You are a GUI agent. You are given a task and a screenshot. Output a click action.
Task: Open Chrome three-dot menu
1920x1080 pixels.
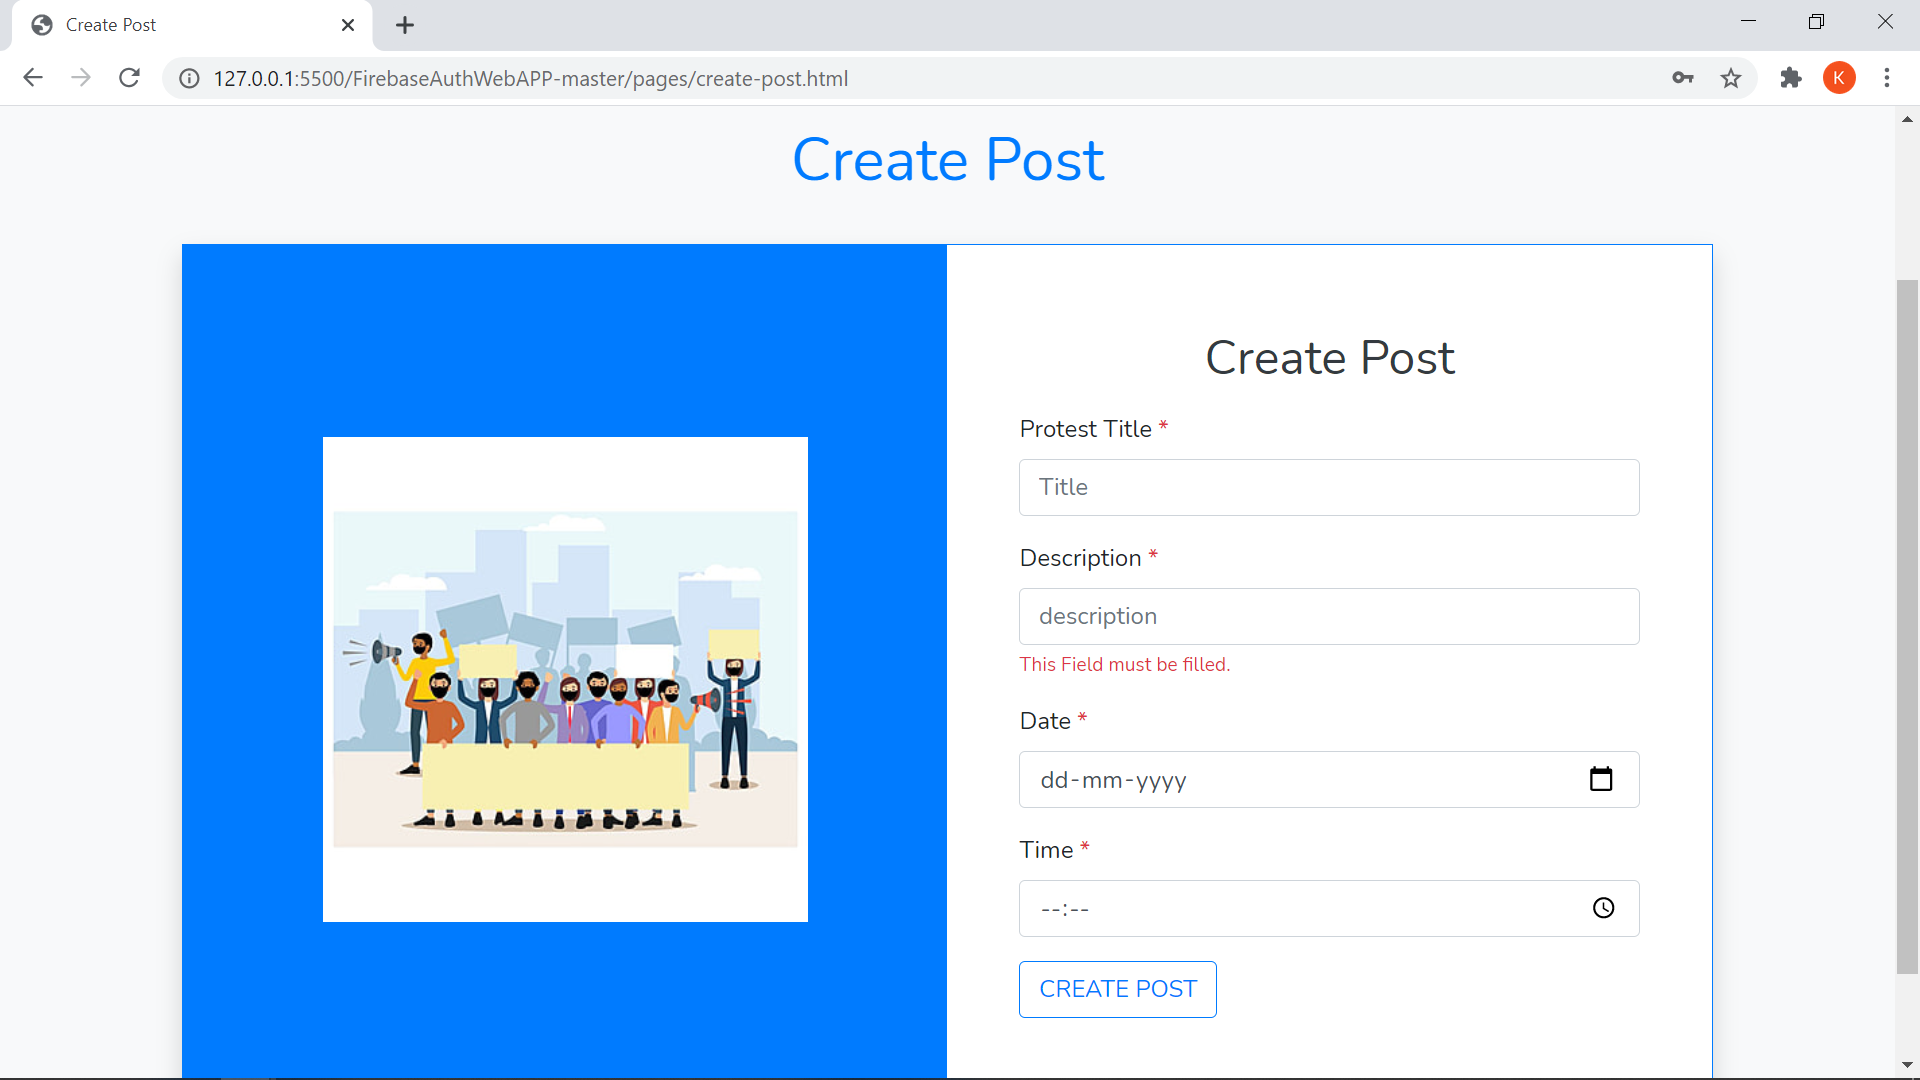(1887, 78)
